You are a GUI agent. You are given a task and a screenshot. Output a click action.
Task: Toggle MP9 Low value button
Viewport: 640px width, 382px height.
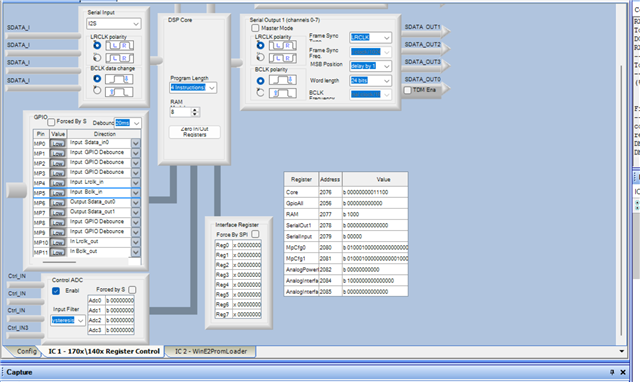click(x=58, y=233)
